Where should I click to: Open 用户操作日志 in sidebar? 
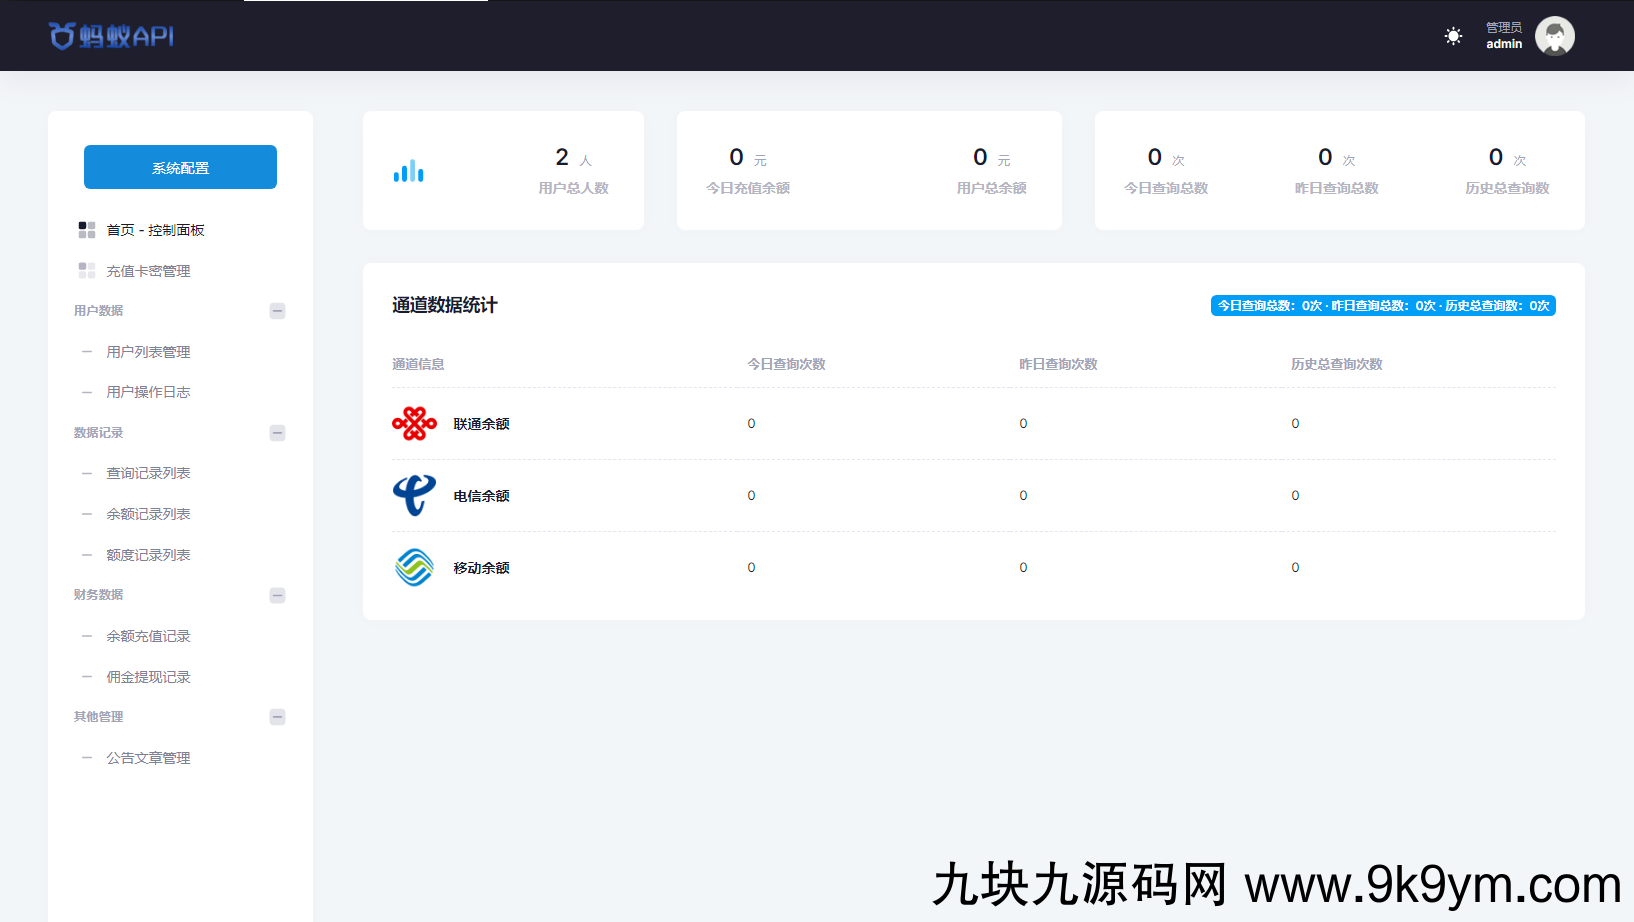click(x=148, y=392)
